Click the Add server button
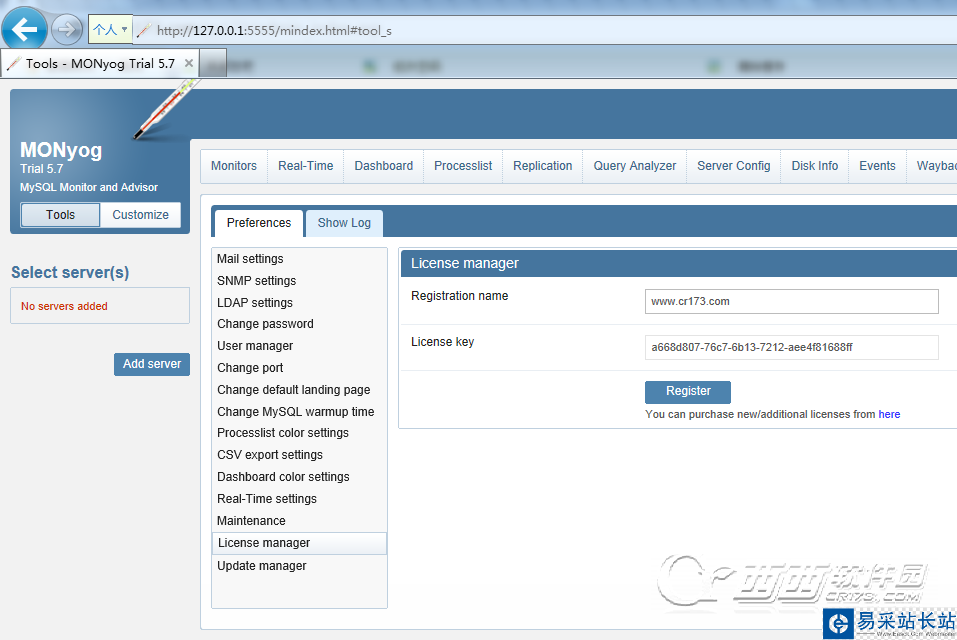 [152, 364]
